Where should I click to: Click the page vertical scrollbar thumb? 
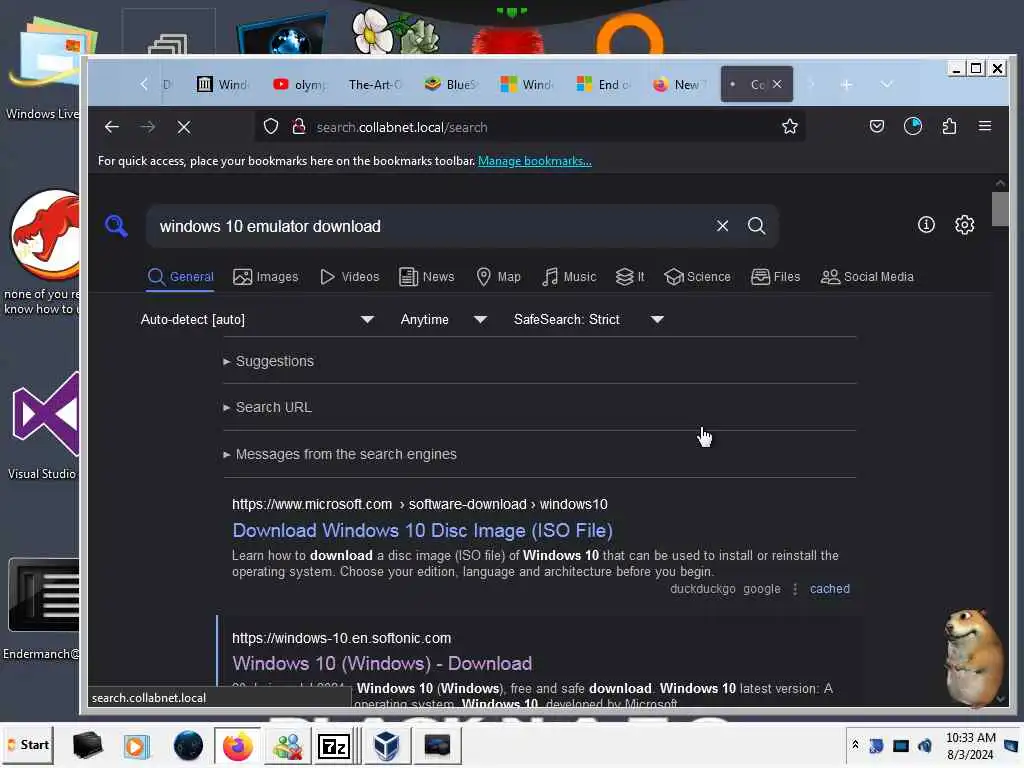1000,209
